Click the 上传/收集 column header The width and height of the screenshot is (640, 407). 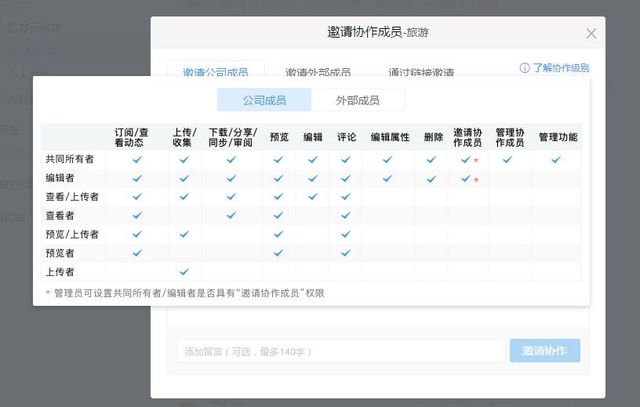tap(184, 137)
